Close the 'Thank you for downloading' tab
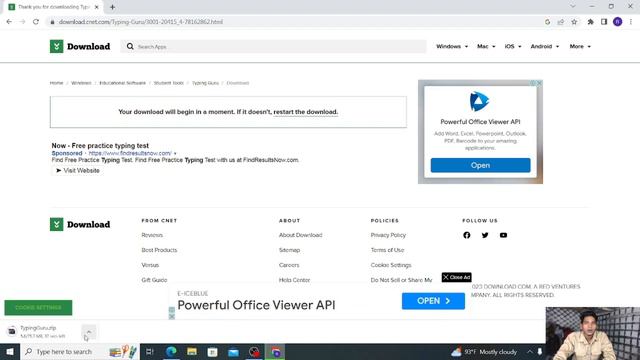 coord(97,7)
